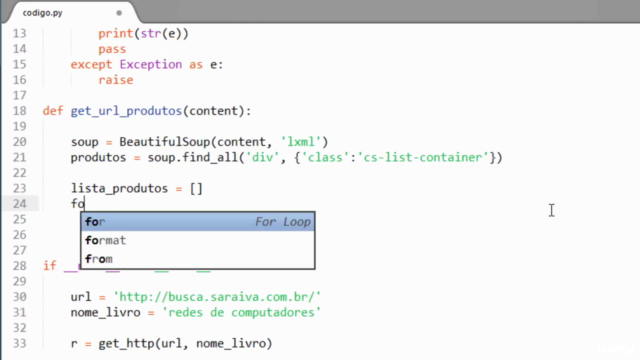Click the 'if' keyword on line 28
The width and height of the screenshot is (640, 360).
pos(49,266)
